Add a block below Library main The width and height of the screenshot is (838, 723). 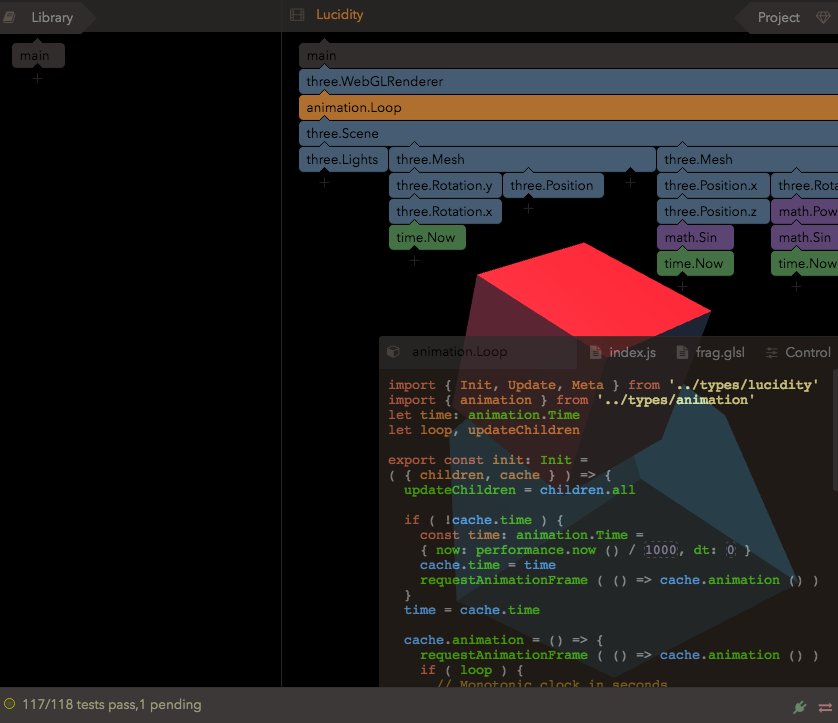pyautogui.click(x=37, y=79)
